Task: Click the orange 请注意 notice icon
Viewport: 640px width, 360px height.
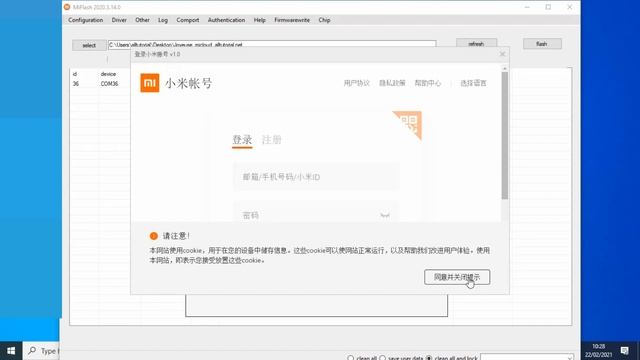Action: pos(153,236)
